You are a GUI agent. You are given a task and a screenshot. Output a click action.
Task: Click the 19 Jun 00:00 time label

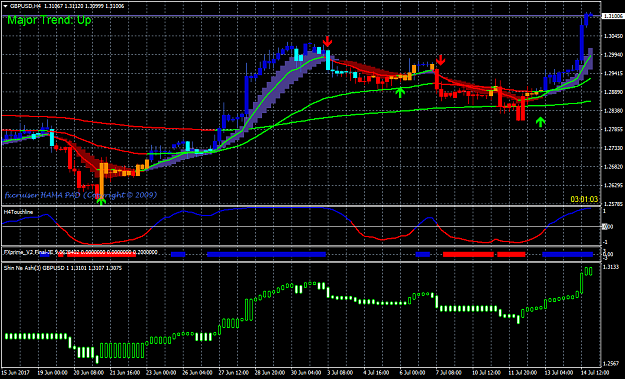click(x=54, y=373)
